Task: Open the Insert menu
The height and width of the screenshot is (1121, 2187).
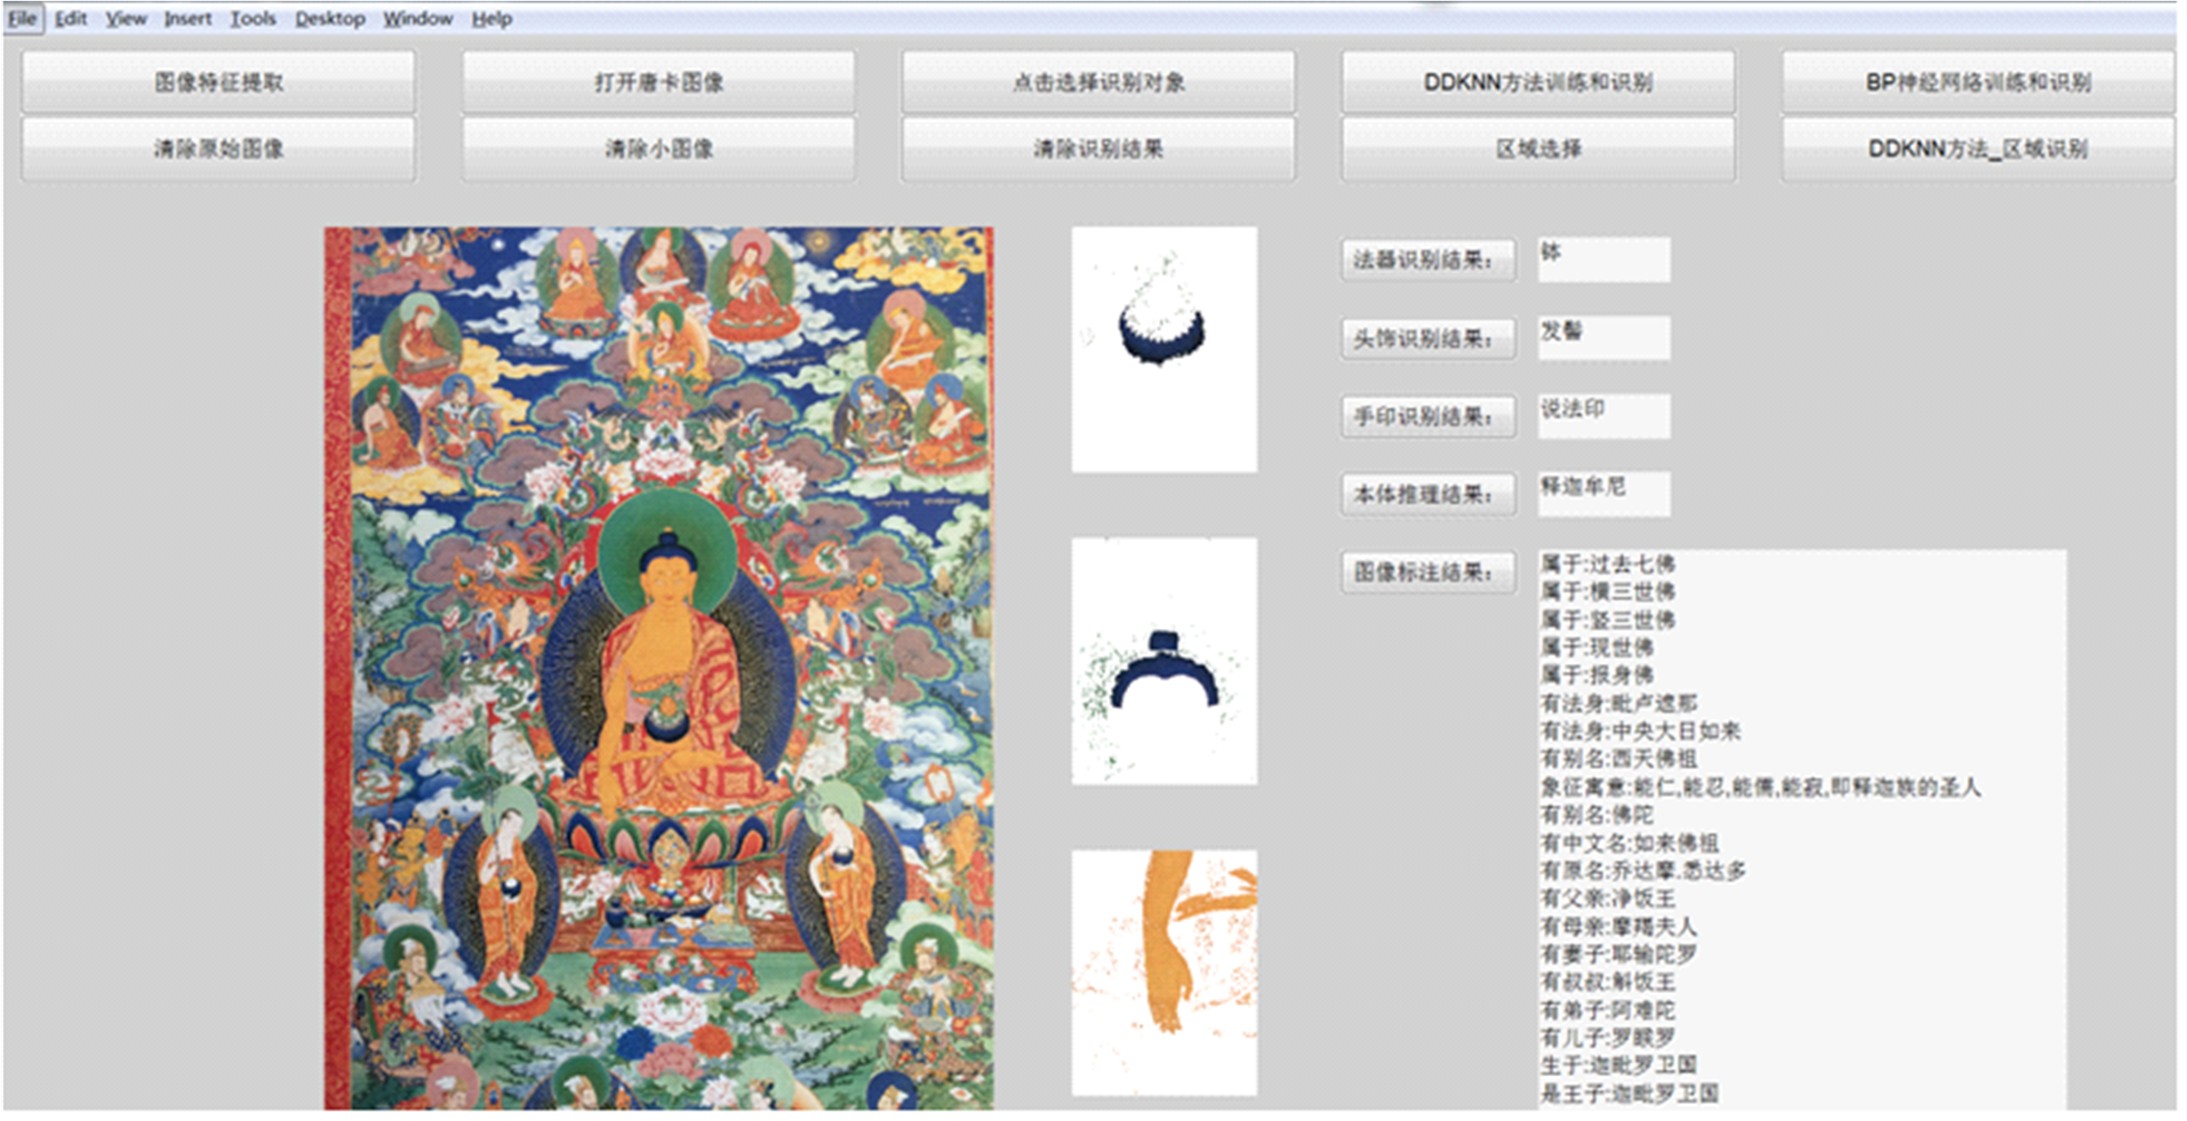Action: (187, 18)
